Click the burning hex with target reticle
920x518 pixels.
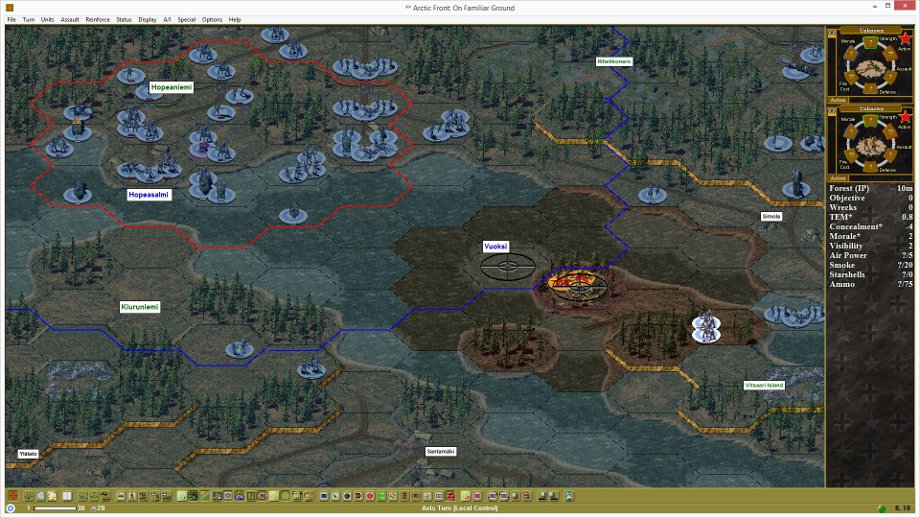click(x=580, y=285)
